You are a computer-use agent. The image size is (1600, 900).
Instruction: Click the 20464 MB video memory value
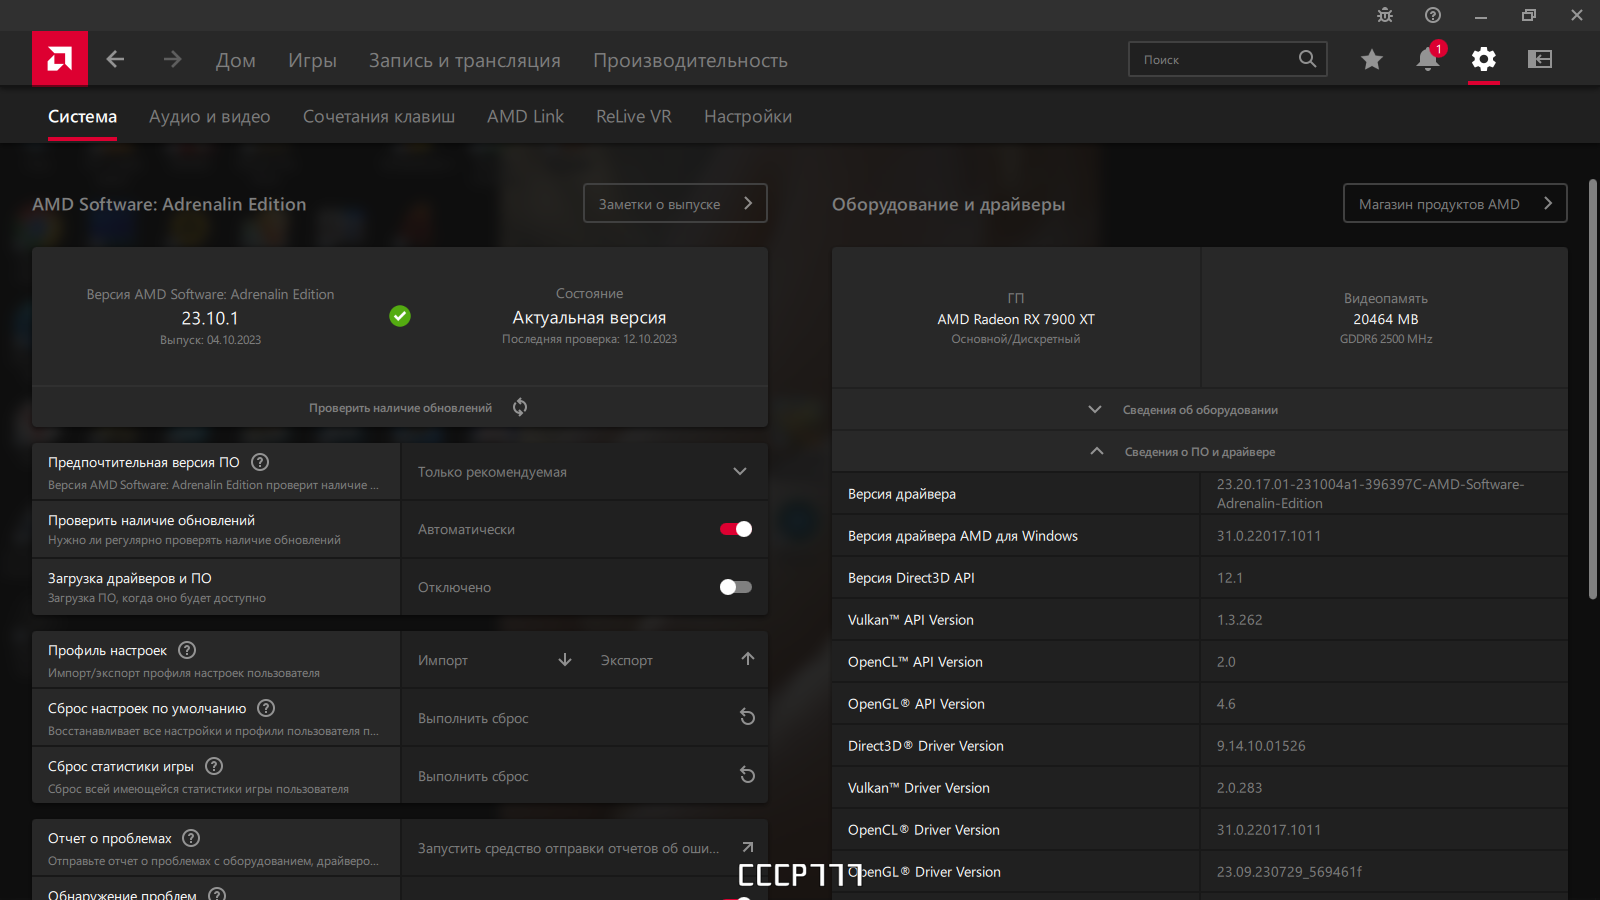(x=1386, y=319)
